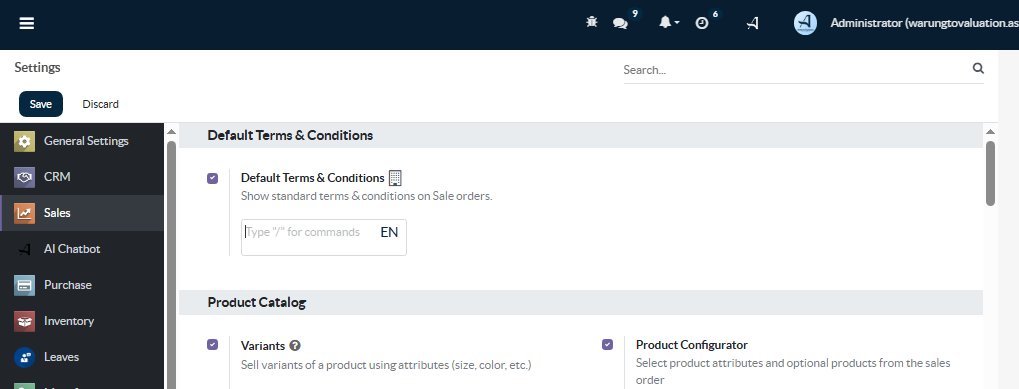Click main panel scroll up arrow

pyautogui.click(x=990, y=132)
